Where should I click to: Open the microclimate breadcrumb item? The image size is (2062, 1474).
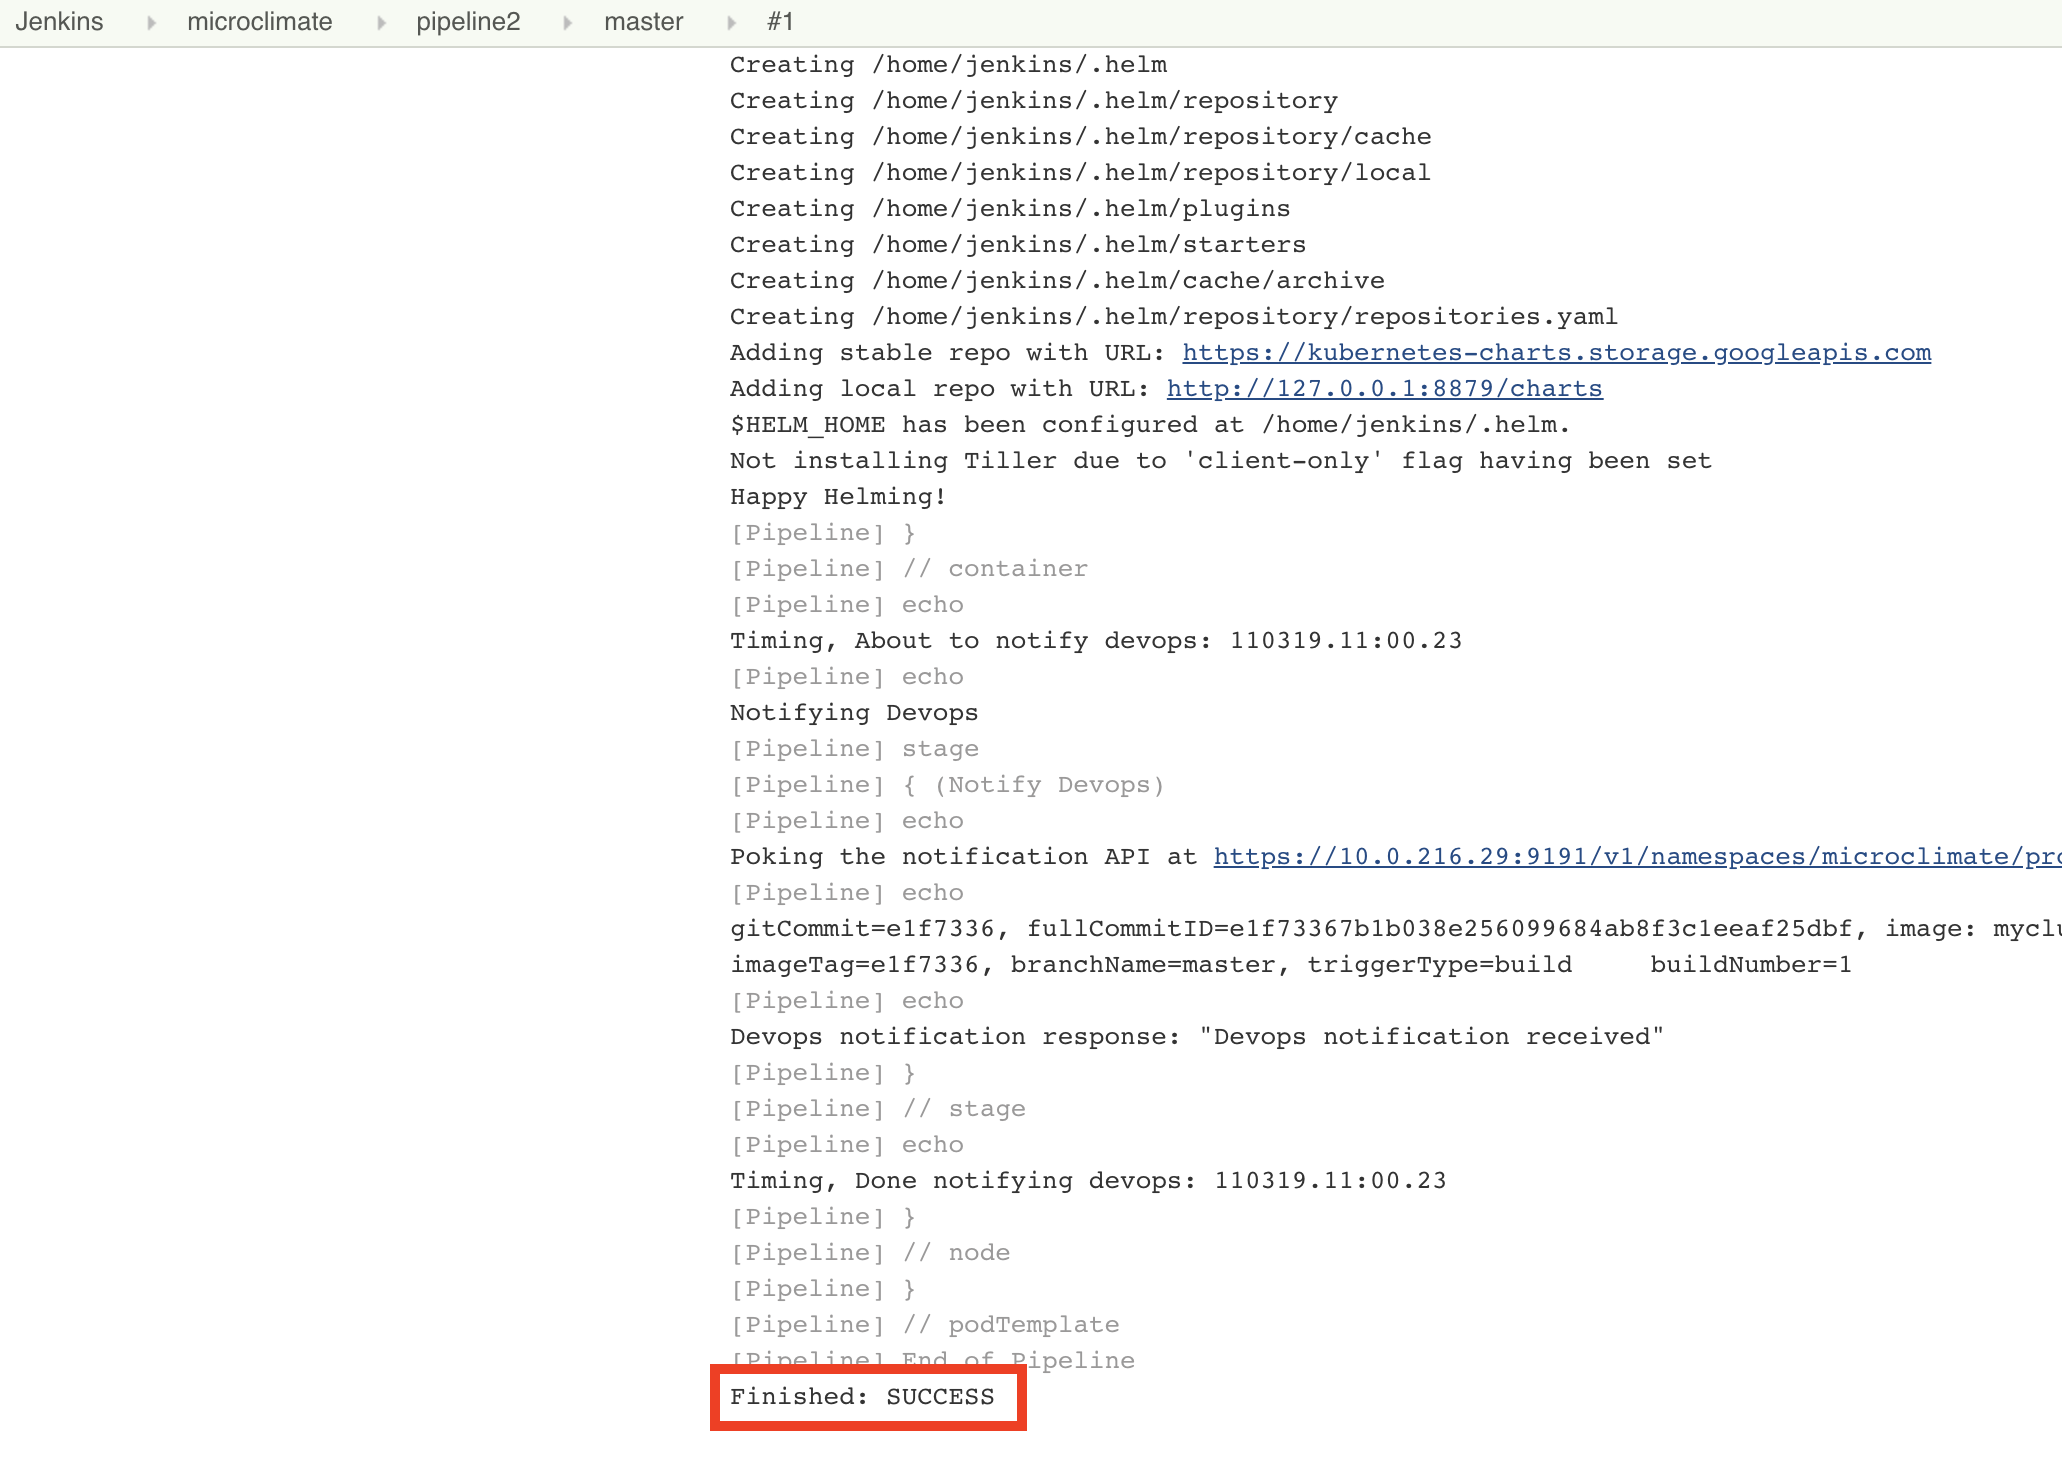(x=259, y=22)
